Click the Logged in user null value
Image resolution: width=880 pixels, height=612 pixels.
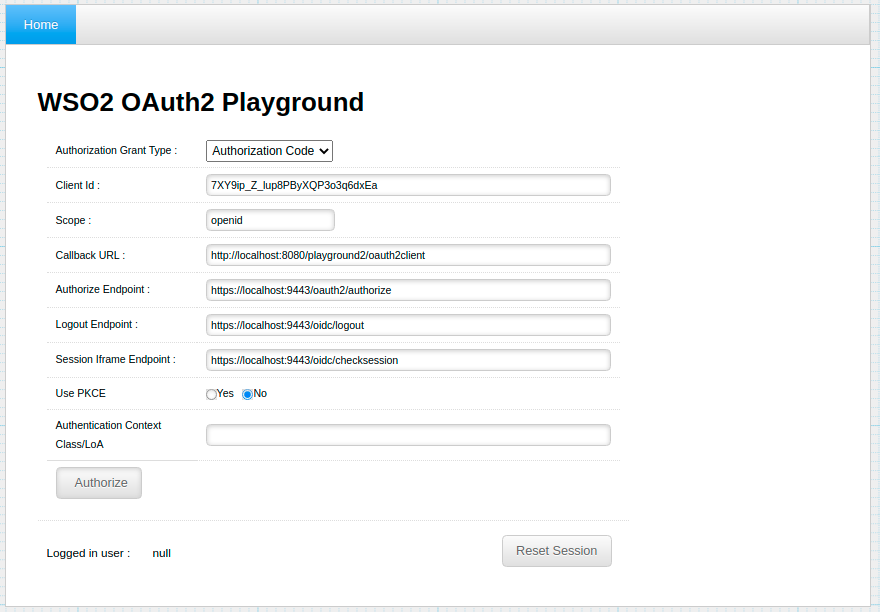tap(162, 553)
